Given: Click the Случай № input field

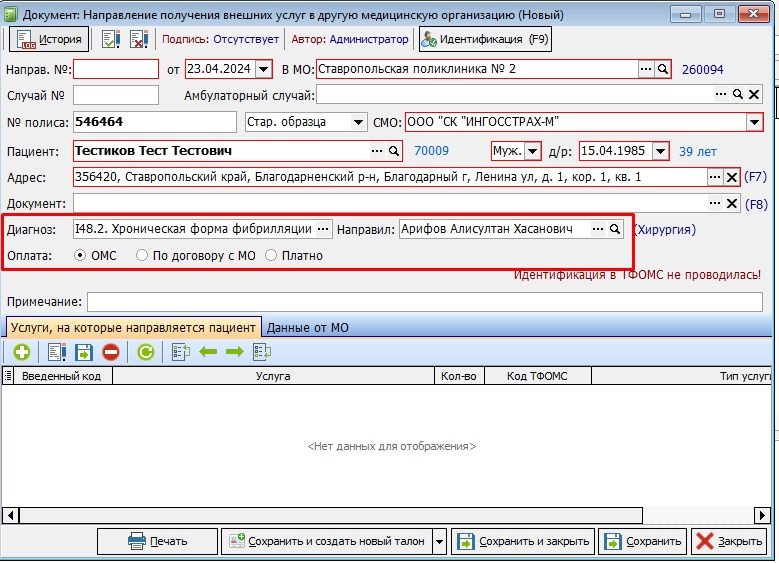Looking at the screenshot, I should [x=116, y=95].
